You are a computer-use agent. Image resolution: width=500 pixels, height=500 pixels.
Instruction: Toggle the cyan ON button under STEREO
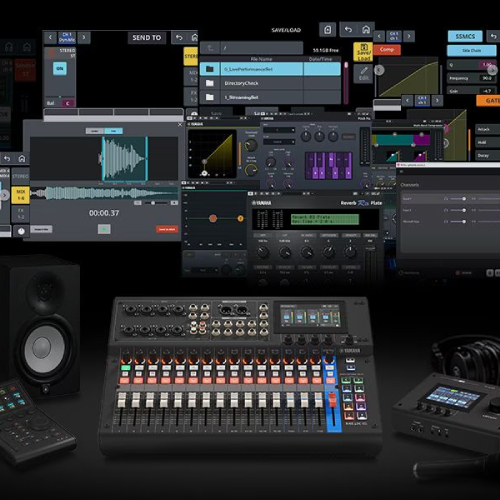coord(60,69)
